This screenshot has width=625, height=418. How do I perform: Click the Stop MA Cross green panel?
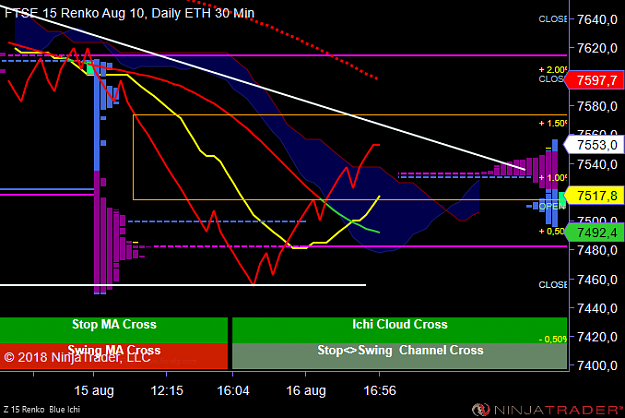(114, 330)
